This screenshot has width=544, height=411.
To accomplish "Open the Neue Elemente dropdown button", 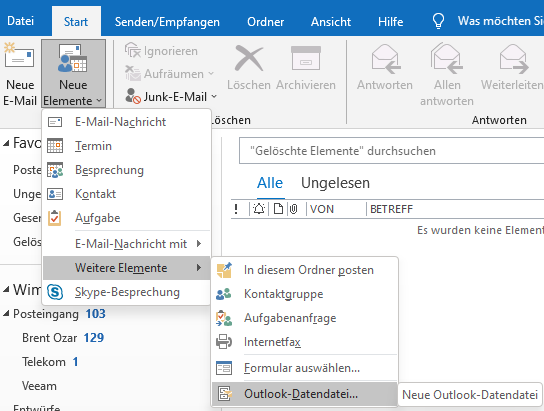I will [73, 74].
